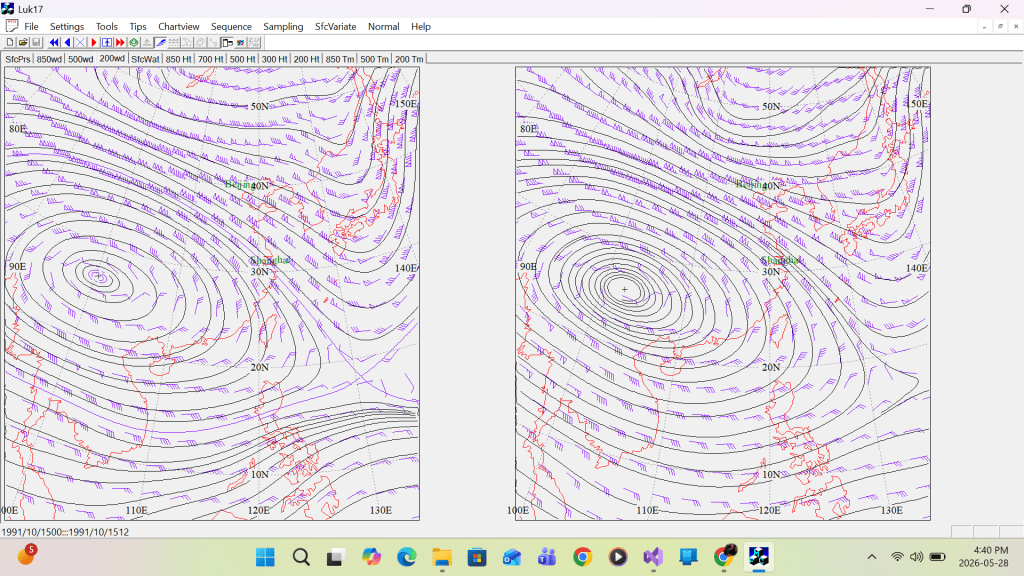Open the Sequence menu
This screenshot has height=576, width=1024.
pos(231,27)
